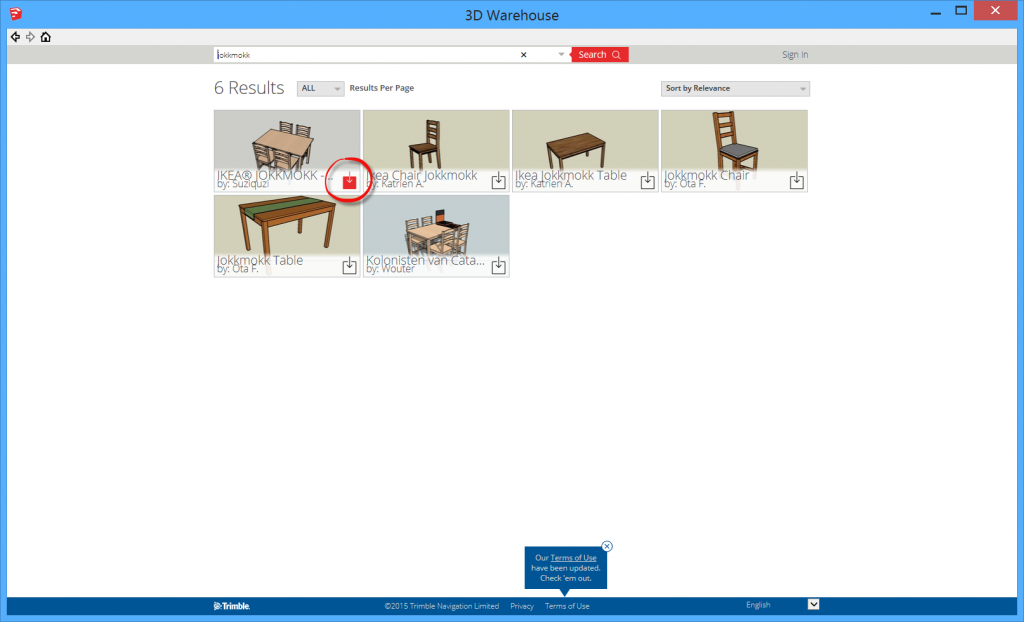Open the English language selector

pyautogui.click(x=813, y=604)
